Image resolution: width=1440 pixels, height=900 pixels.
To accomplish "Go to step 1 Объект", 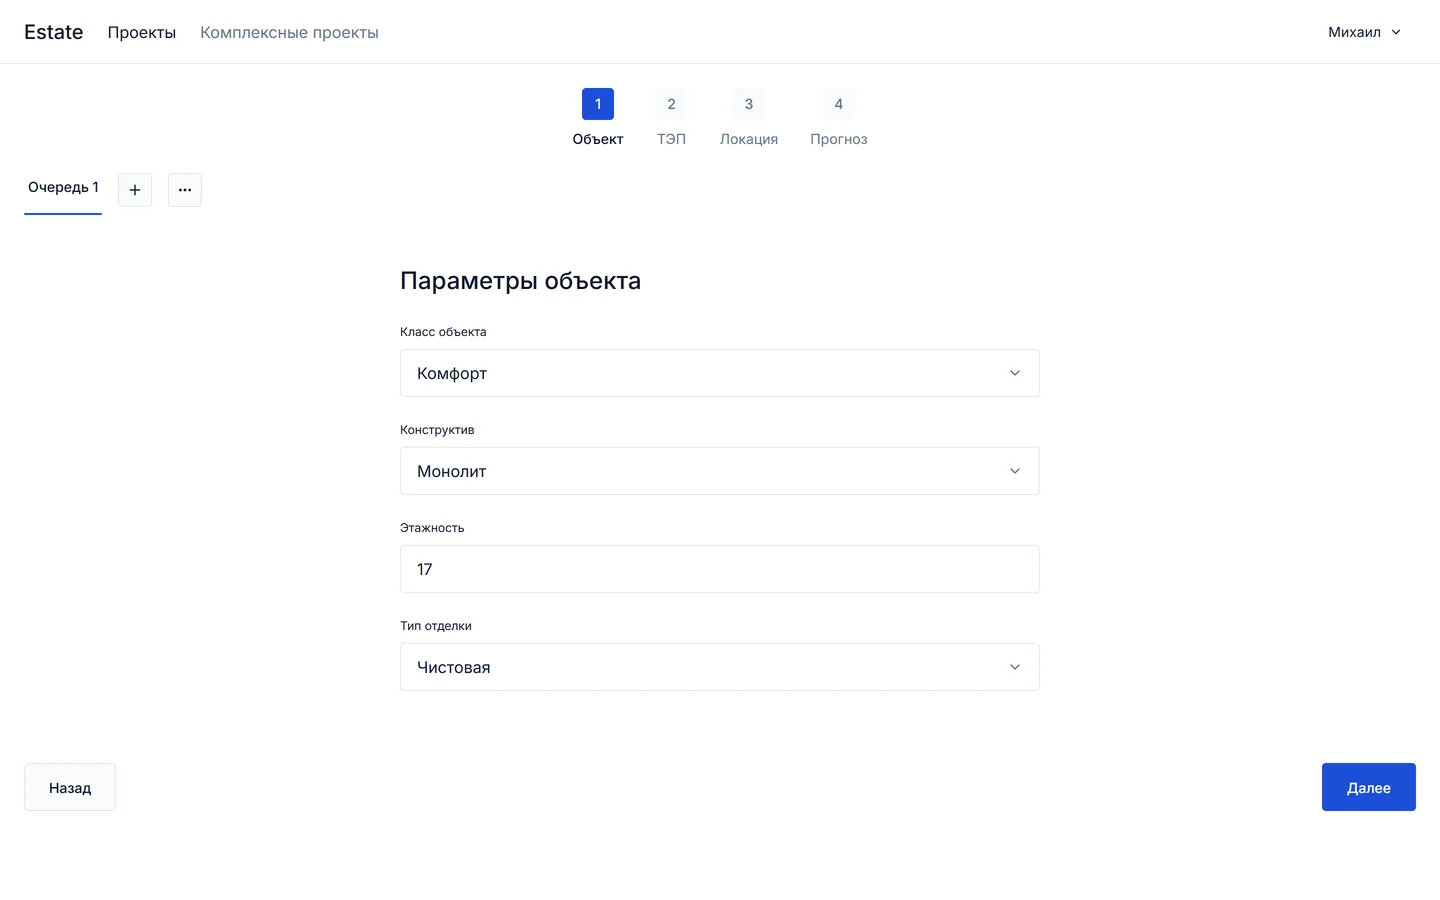I will click(x=598, y=118).
